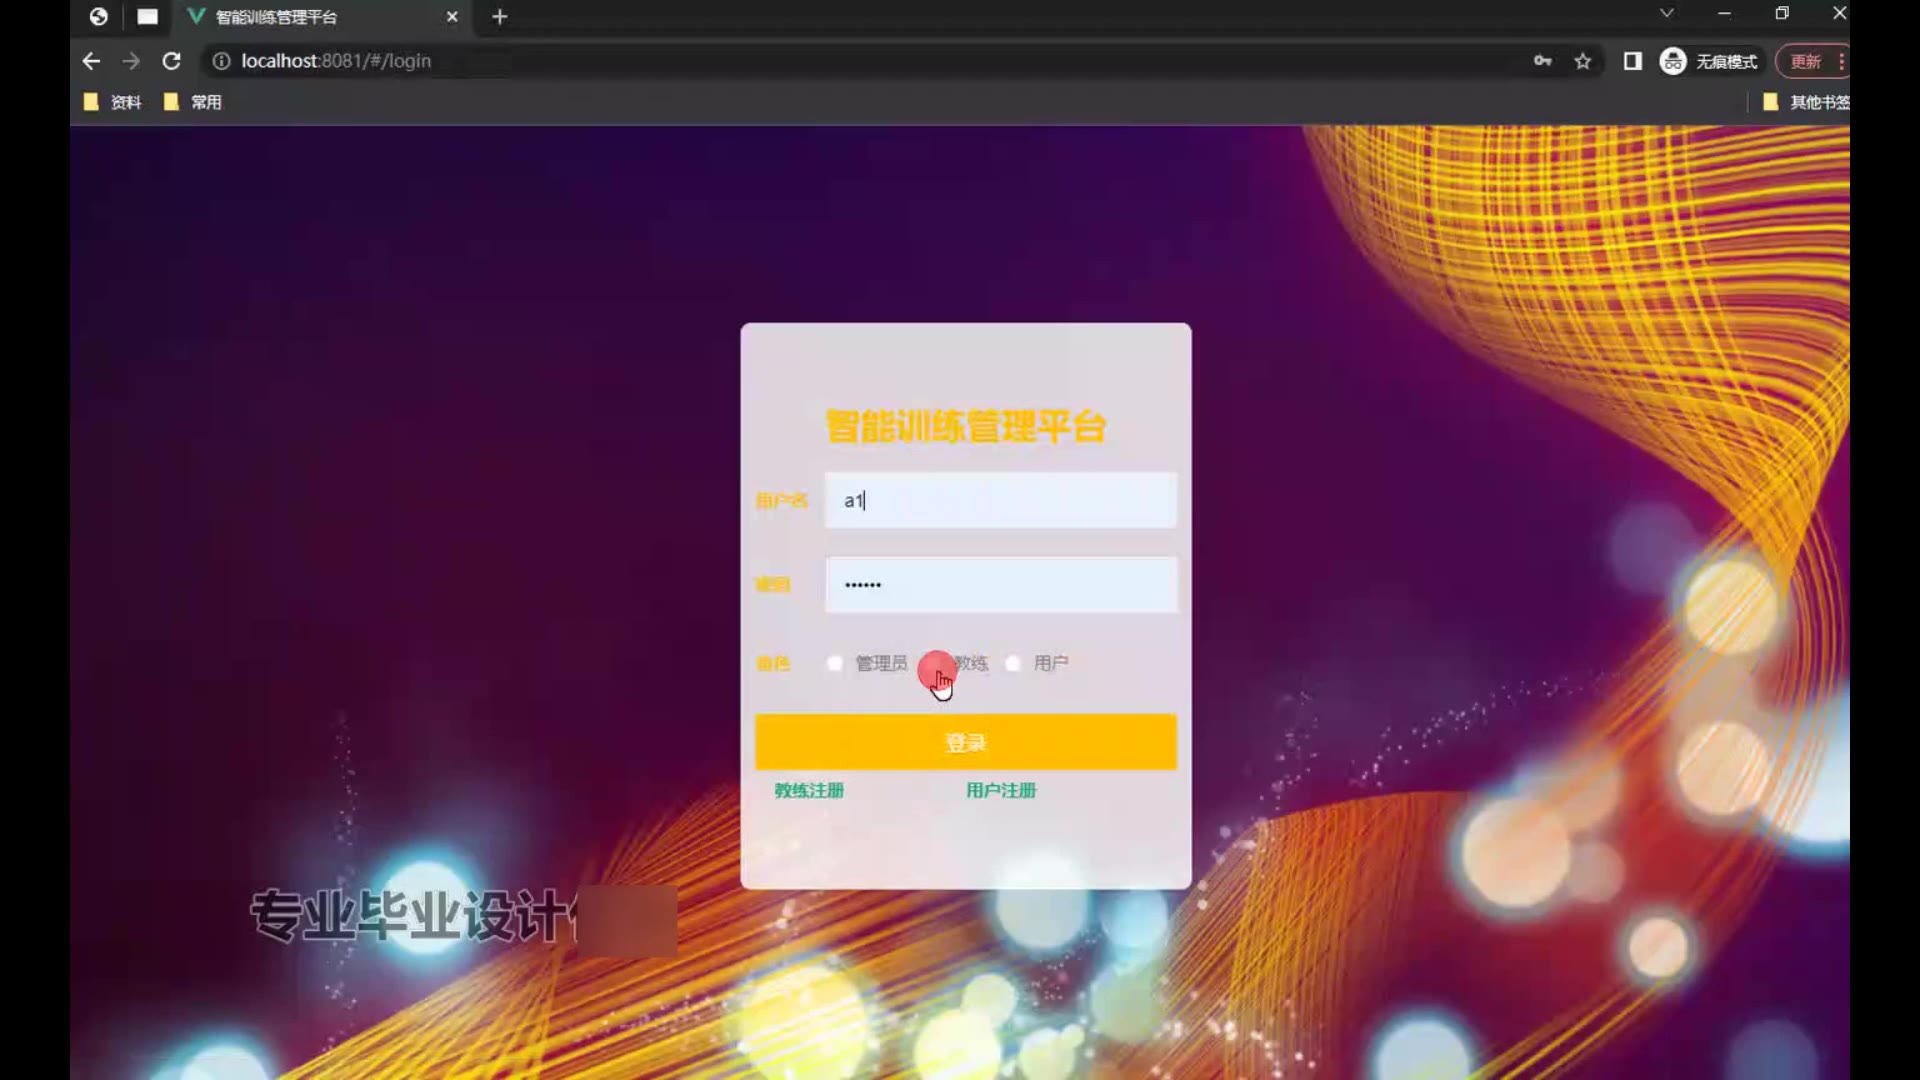Bookmark this page with the star icon
Screen dimensions: 1920x1080
click(x=1583, y=61)
